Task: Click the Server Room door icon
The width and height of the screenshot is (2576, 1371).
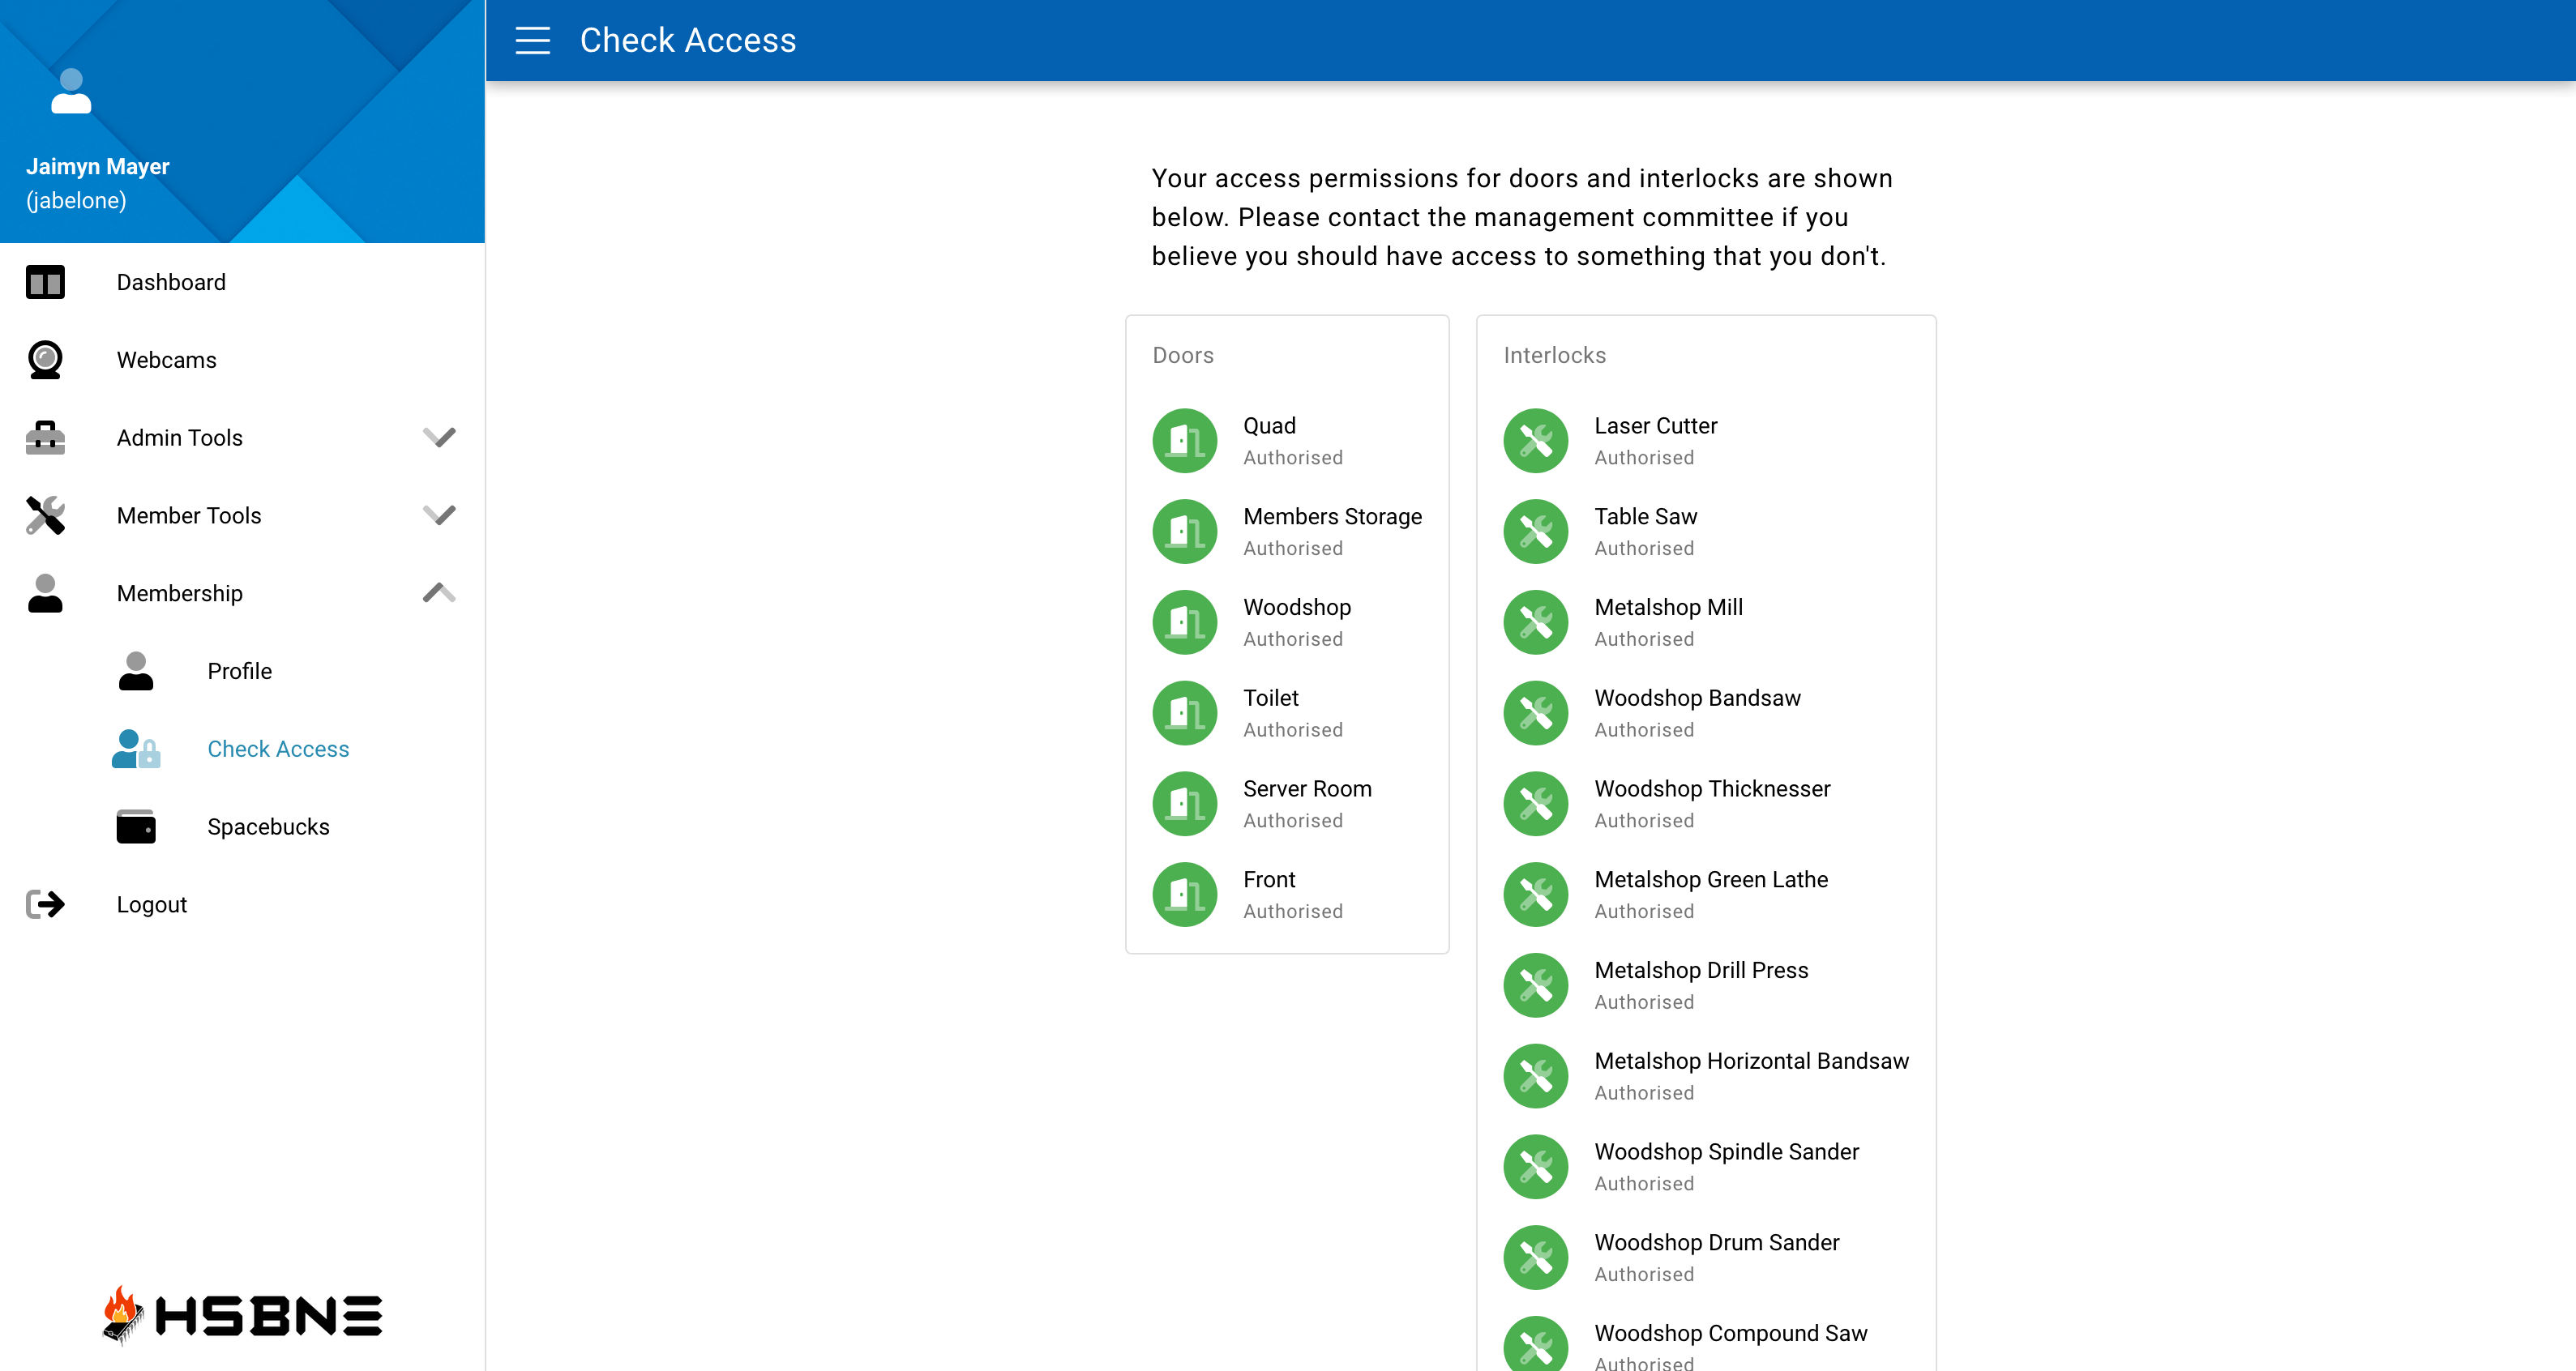Action: click(1184, 803)
